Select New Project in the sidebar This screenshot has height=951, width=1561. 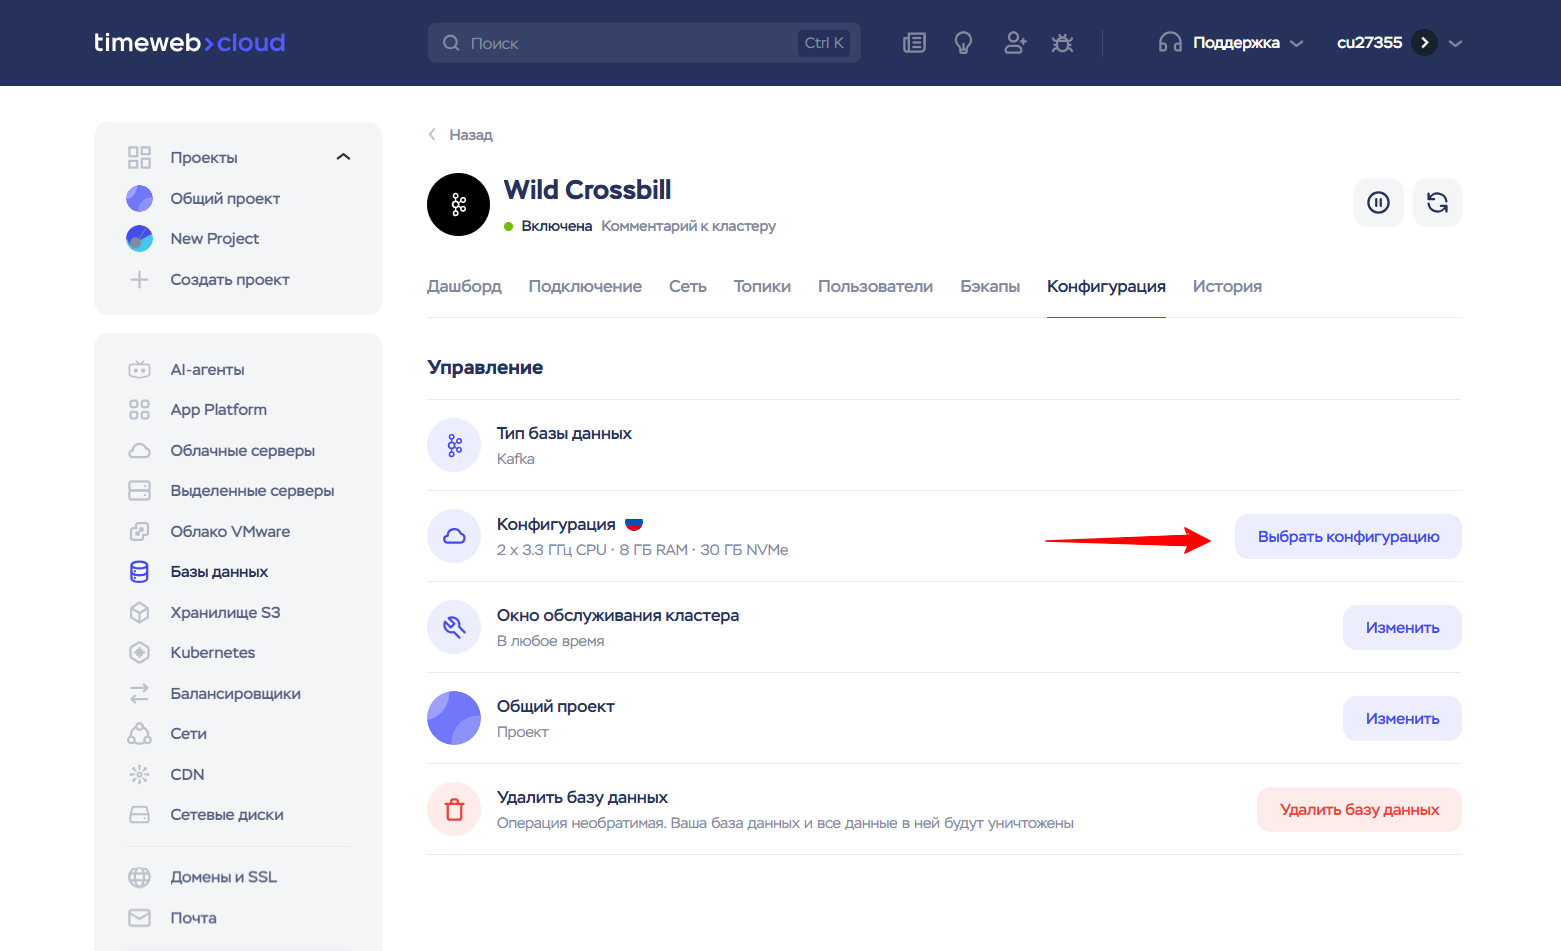tap(214, 239)
